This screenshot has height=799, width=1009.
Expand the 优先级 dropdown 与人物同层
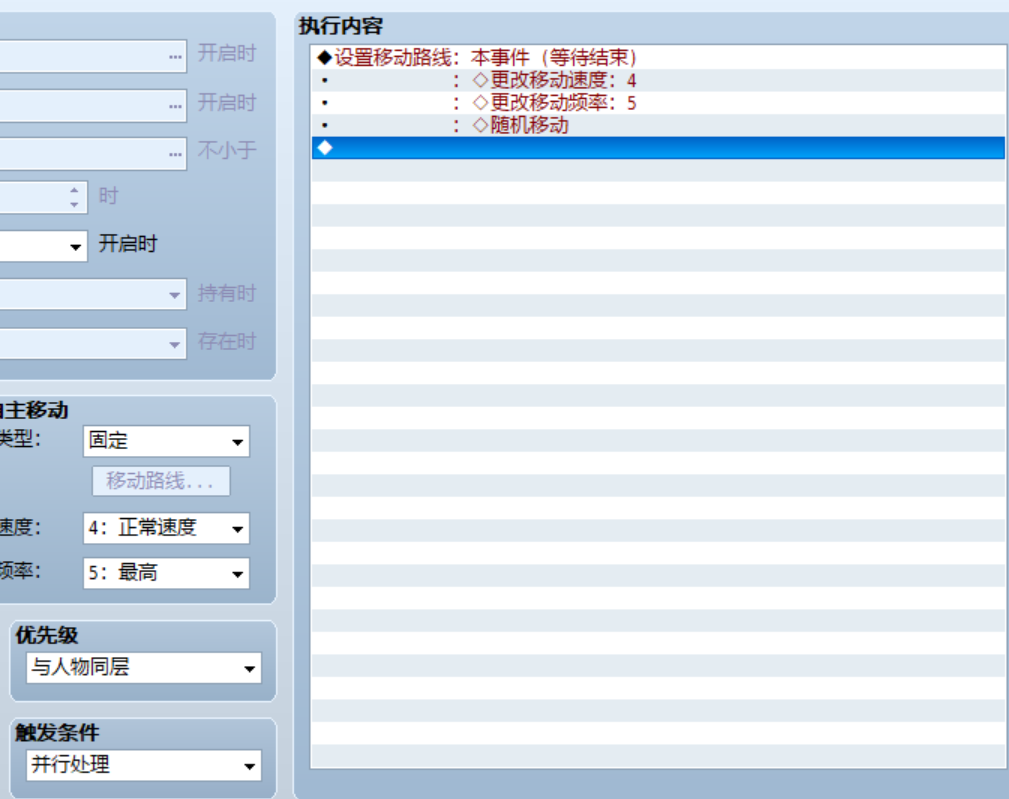143,668
